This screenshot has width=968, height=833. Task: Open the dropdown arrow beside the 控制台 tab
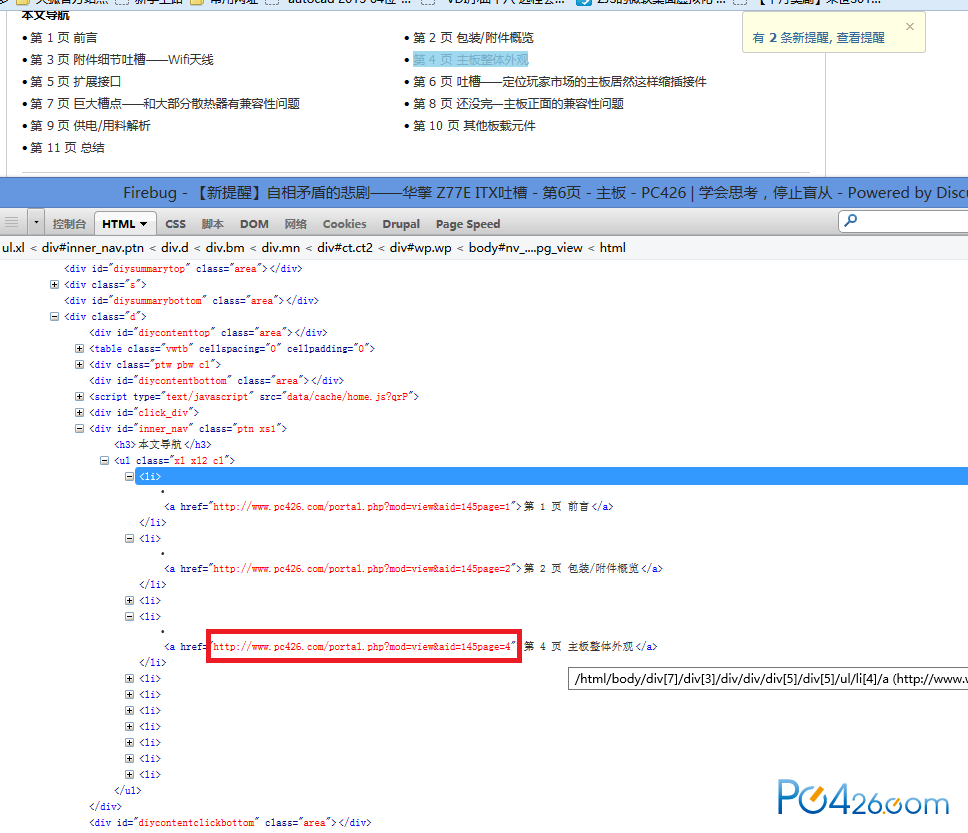coord(36,222)
